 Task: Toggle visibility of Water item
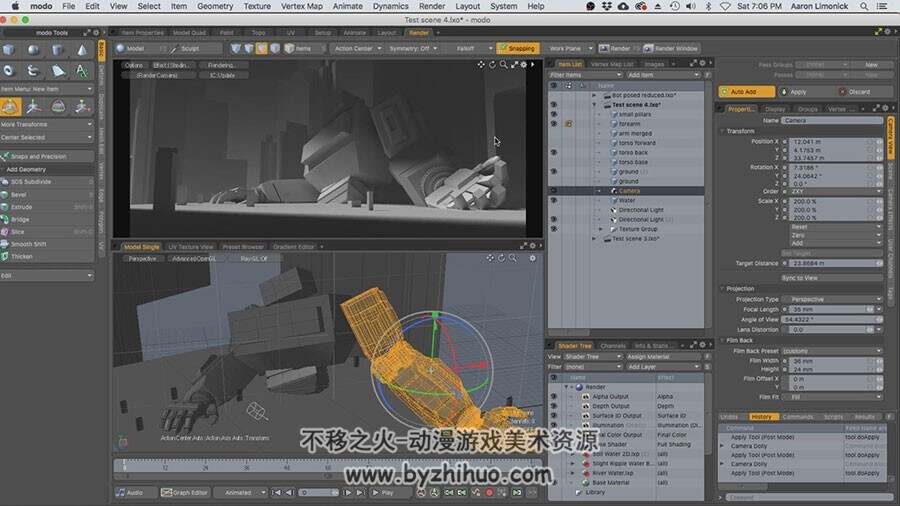click(553, 200)
